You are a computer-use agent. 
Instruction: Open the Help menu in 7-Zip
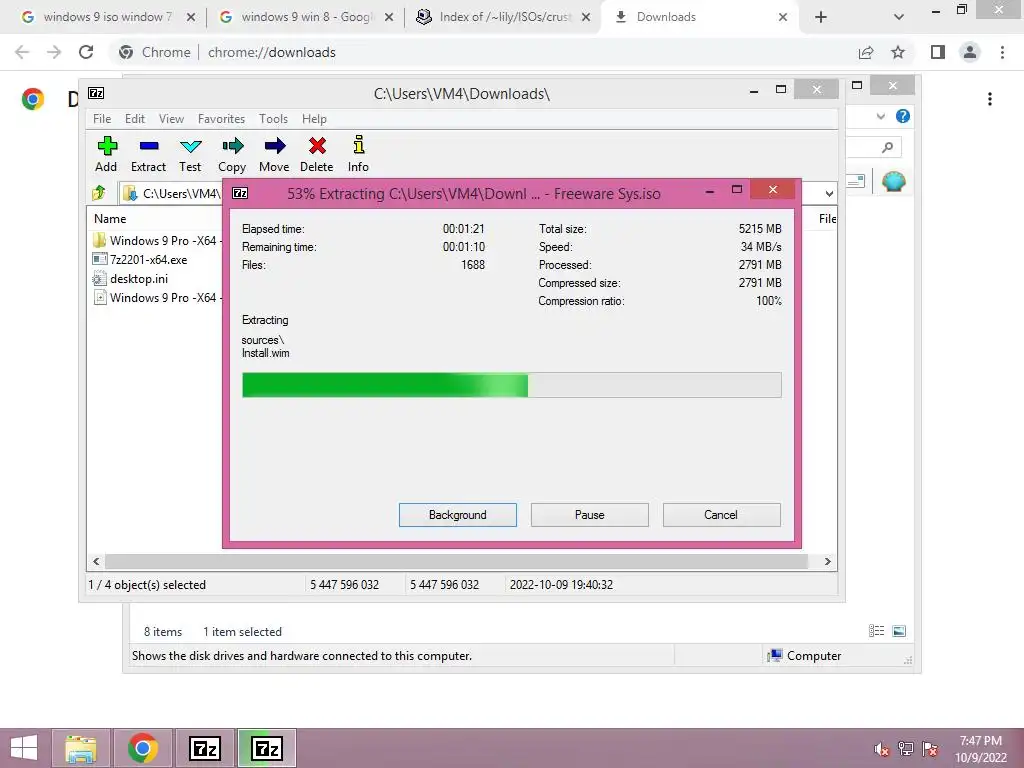pos(314,119)
